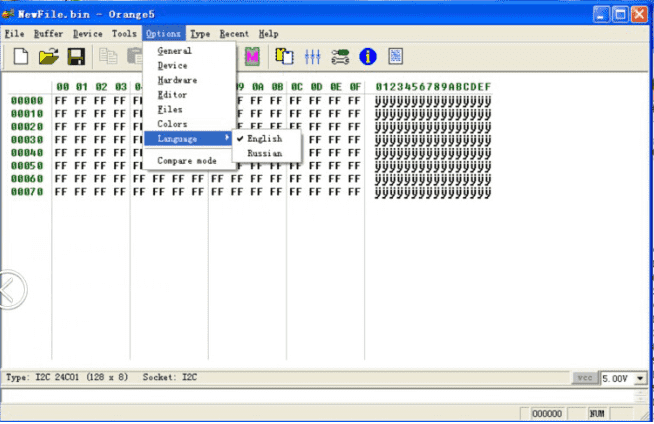Choose Hardware in Options menu

pos(190,80)
